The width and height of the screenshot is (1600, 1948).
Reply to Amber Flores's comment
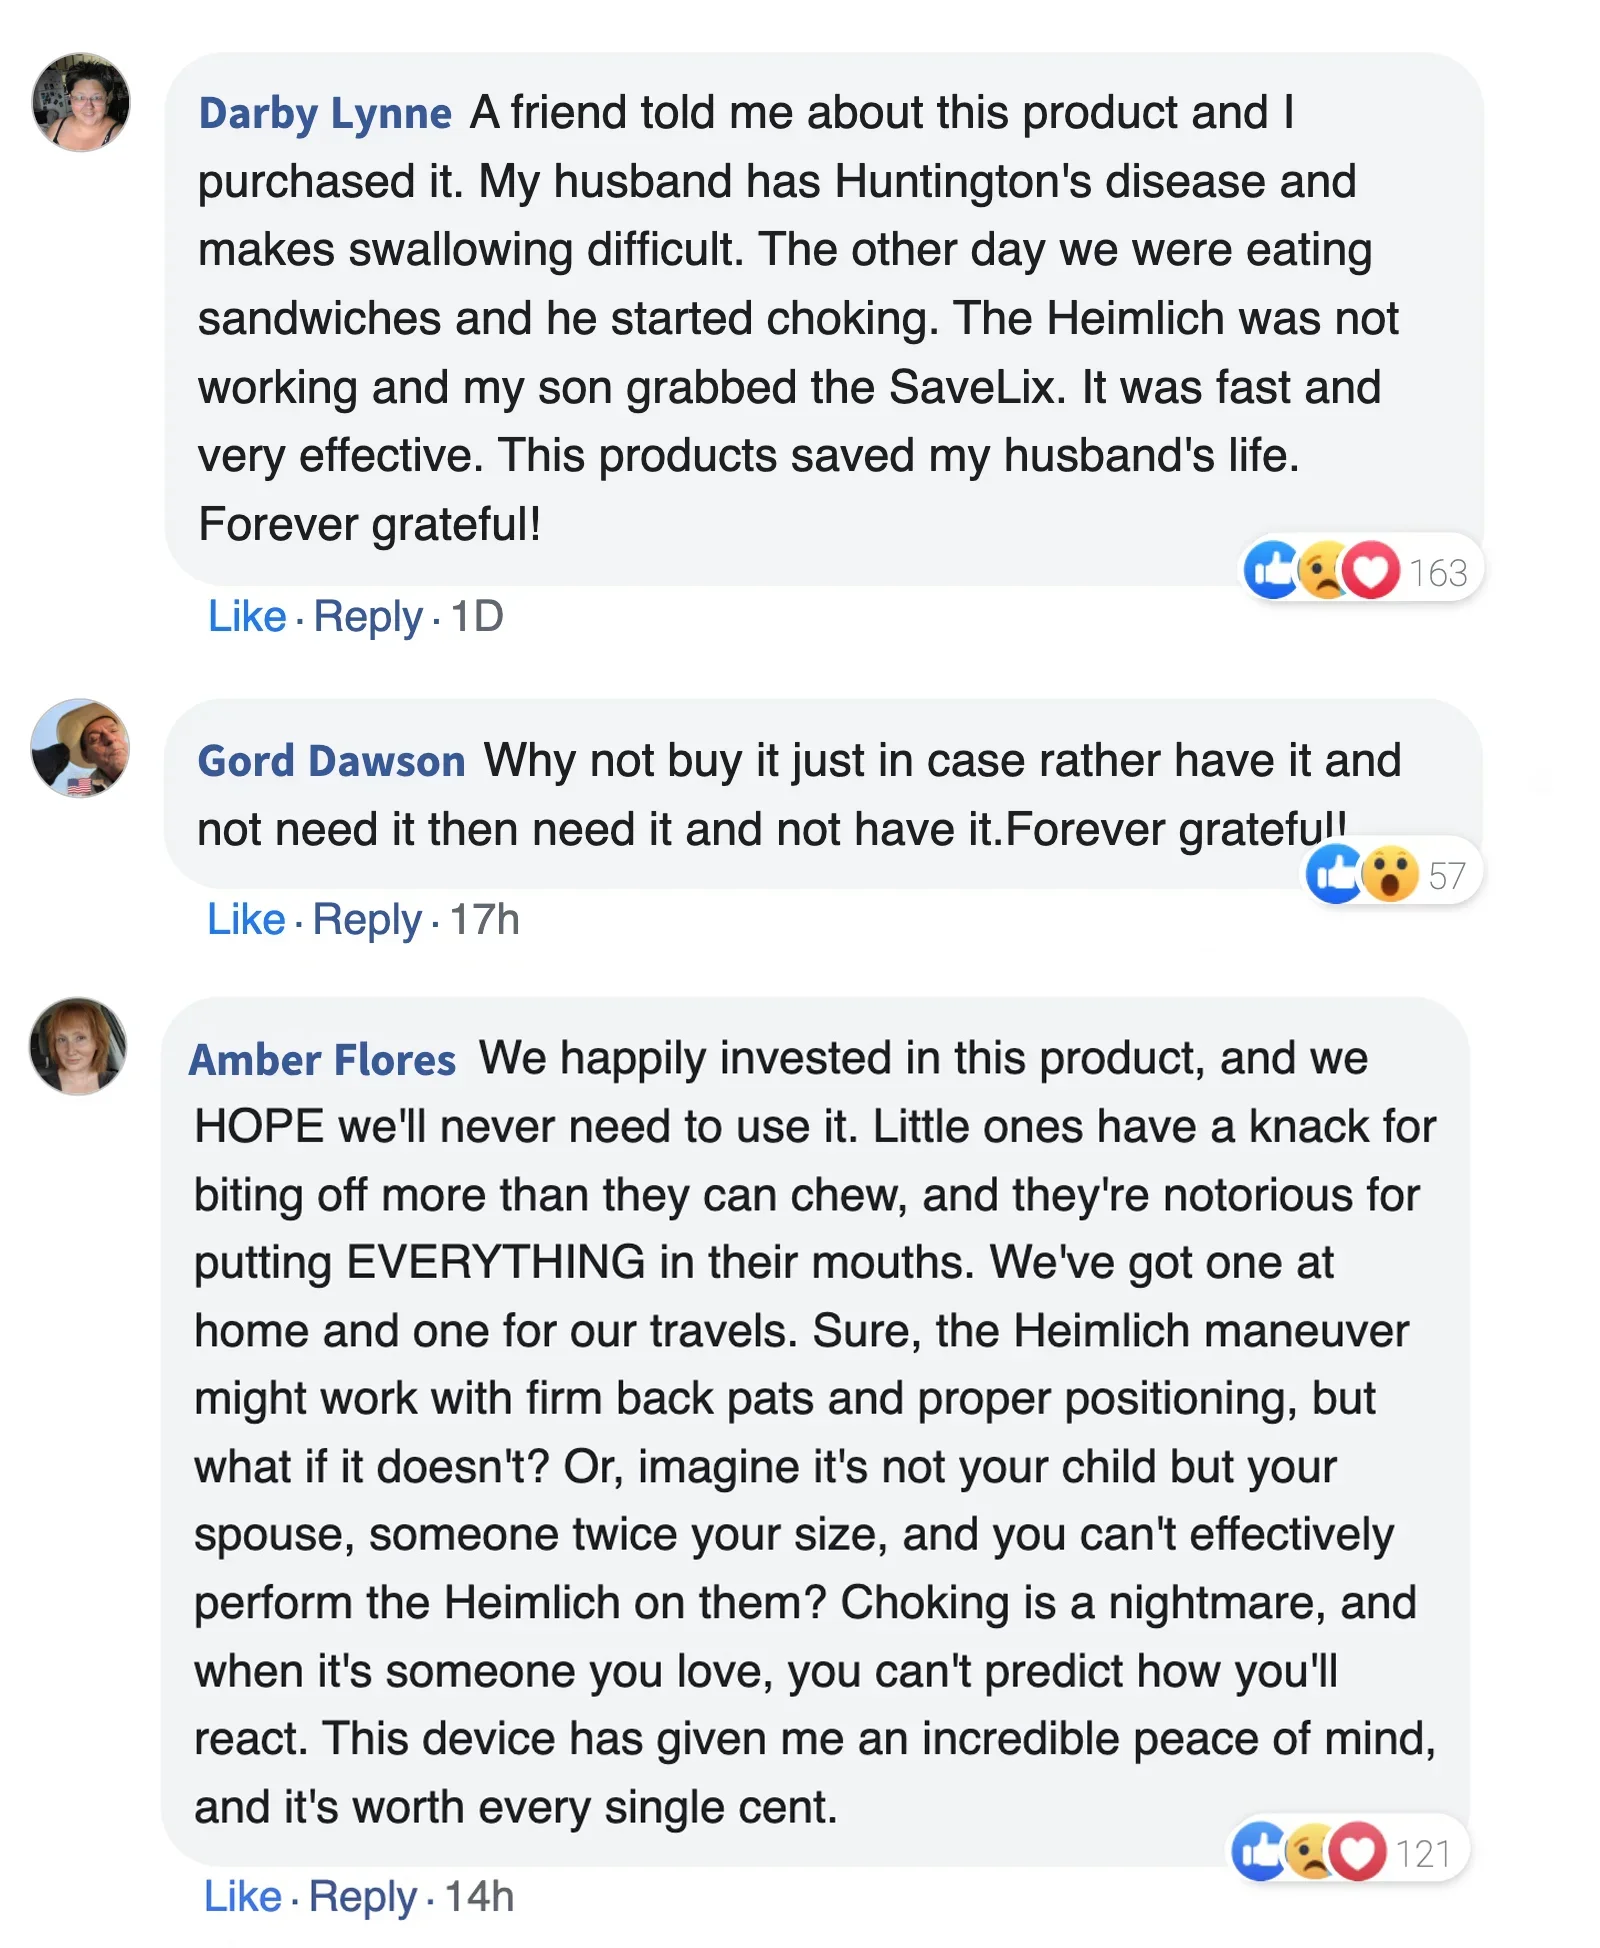[363, 1897]
